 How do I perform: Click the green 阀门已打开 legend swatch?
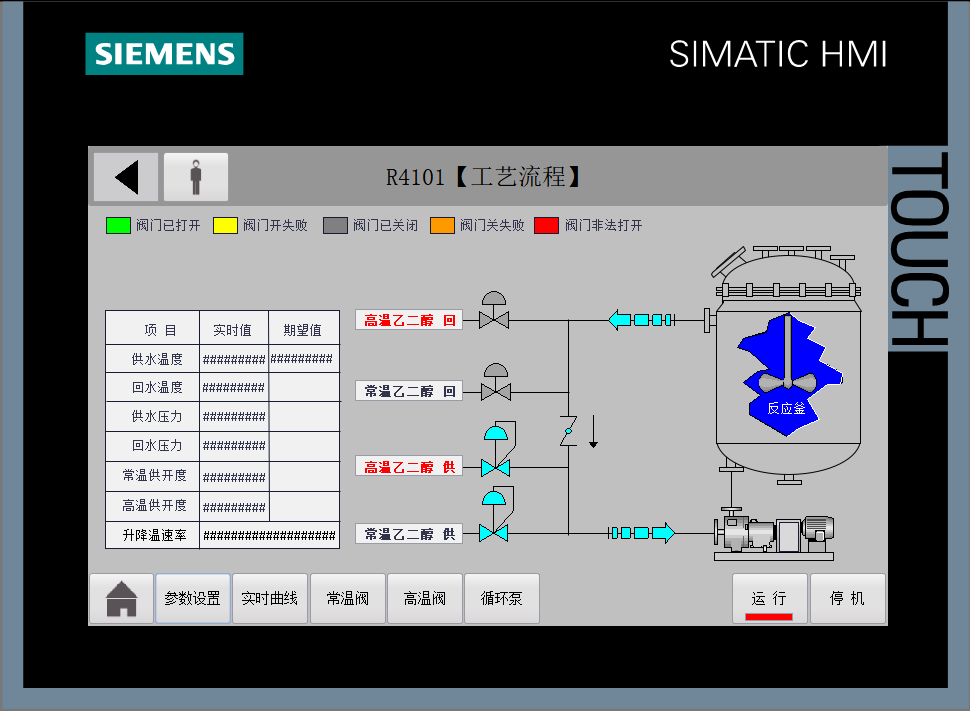(x=118, y=225)
